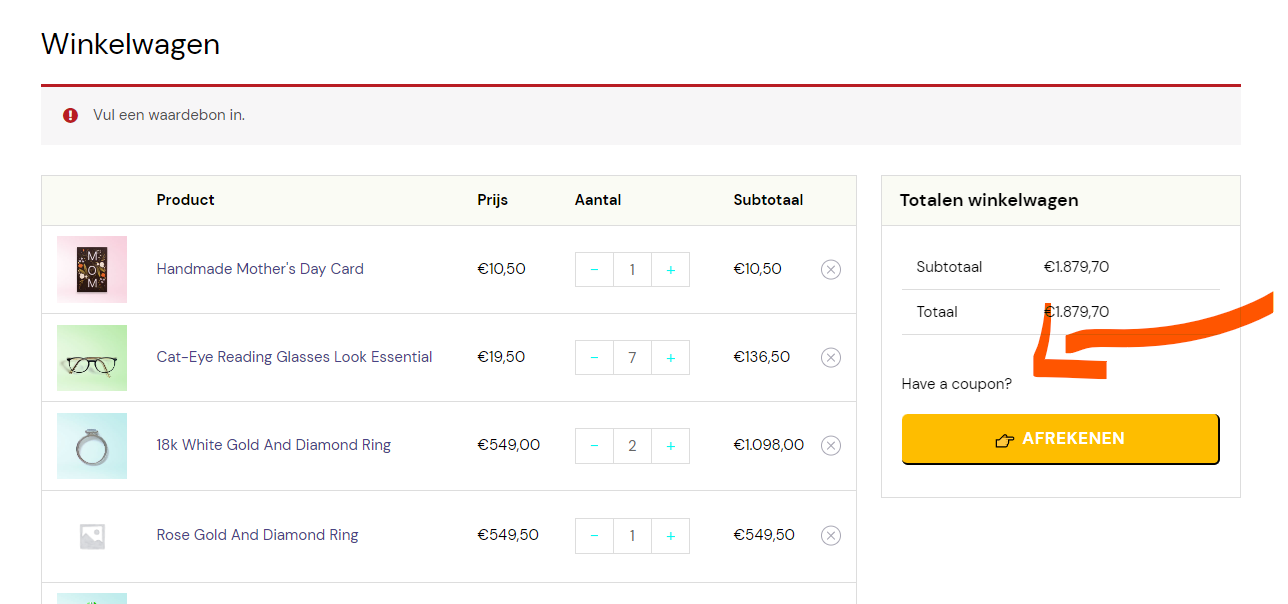Click the Afrekenen checkout button

click(x=1060, y=439)
